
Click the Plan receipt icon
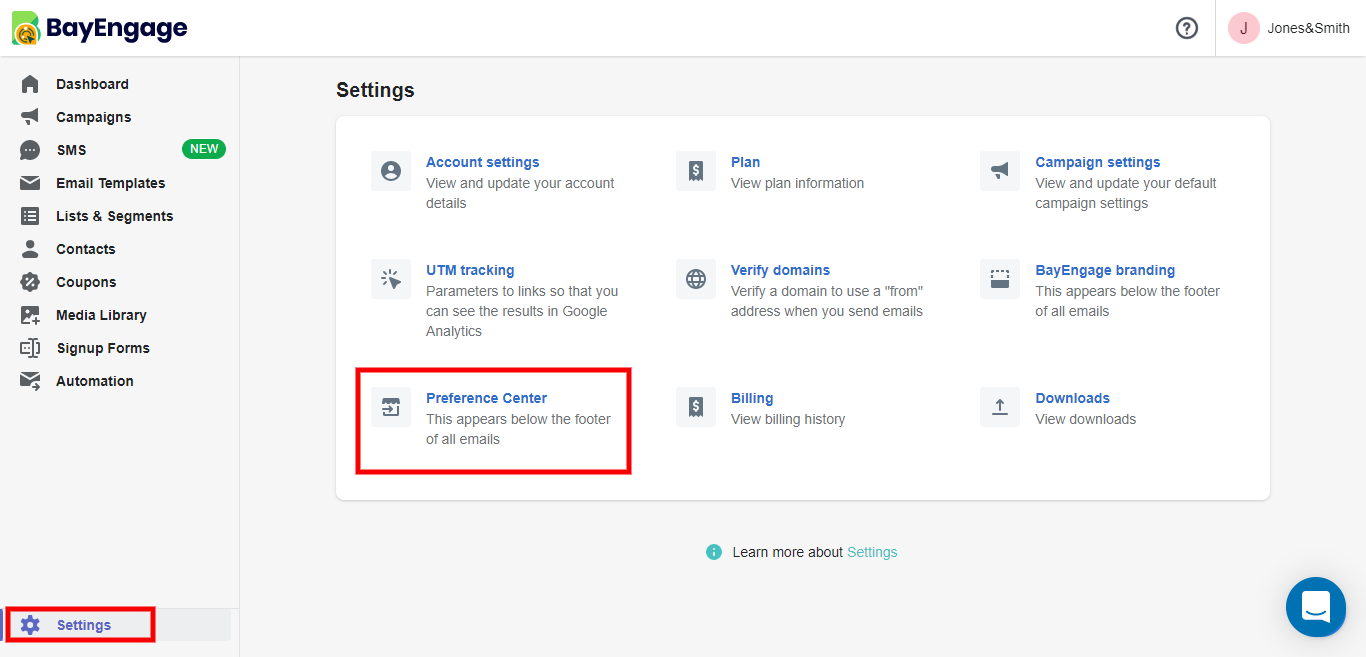point(696,171)
